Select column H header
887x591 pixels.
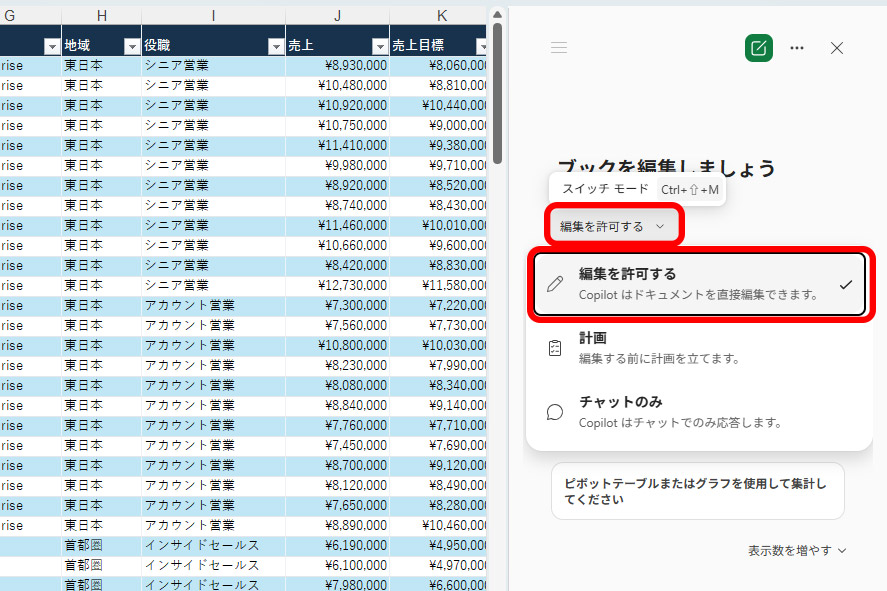101,16
